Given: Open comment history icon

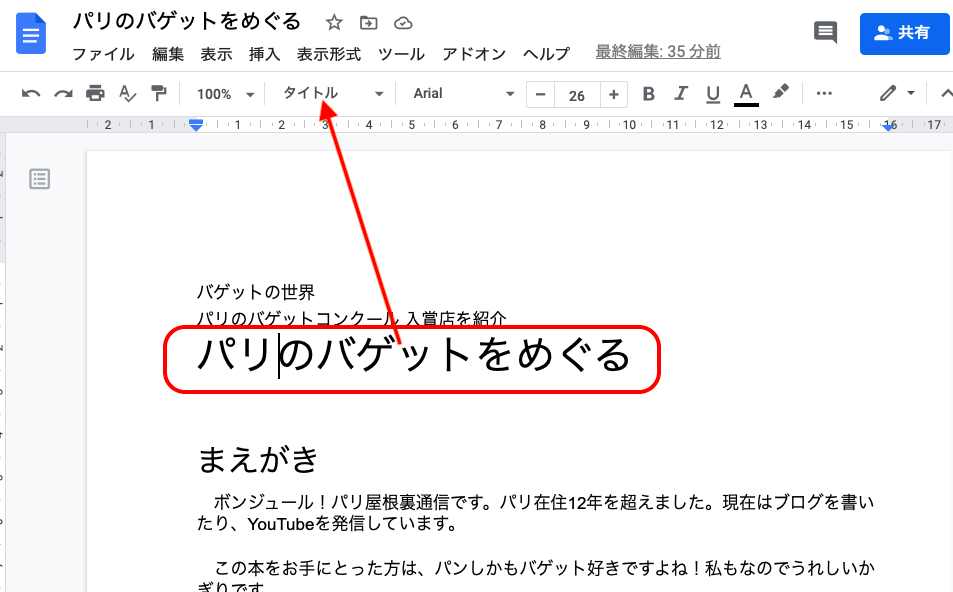Looking at the screenshot, I should pyautogui.click(x=825, y=32).
